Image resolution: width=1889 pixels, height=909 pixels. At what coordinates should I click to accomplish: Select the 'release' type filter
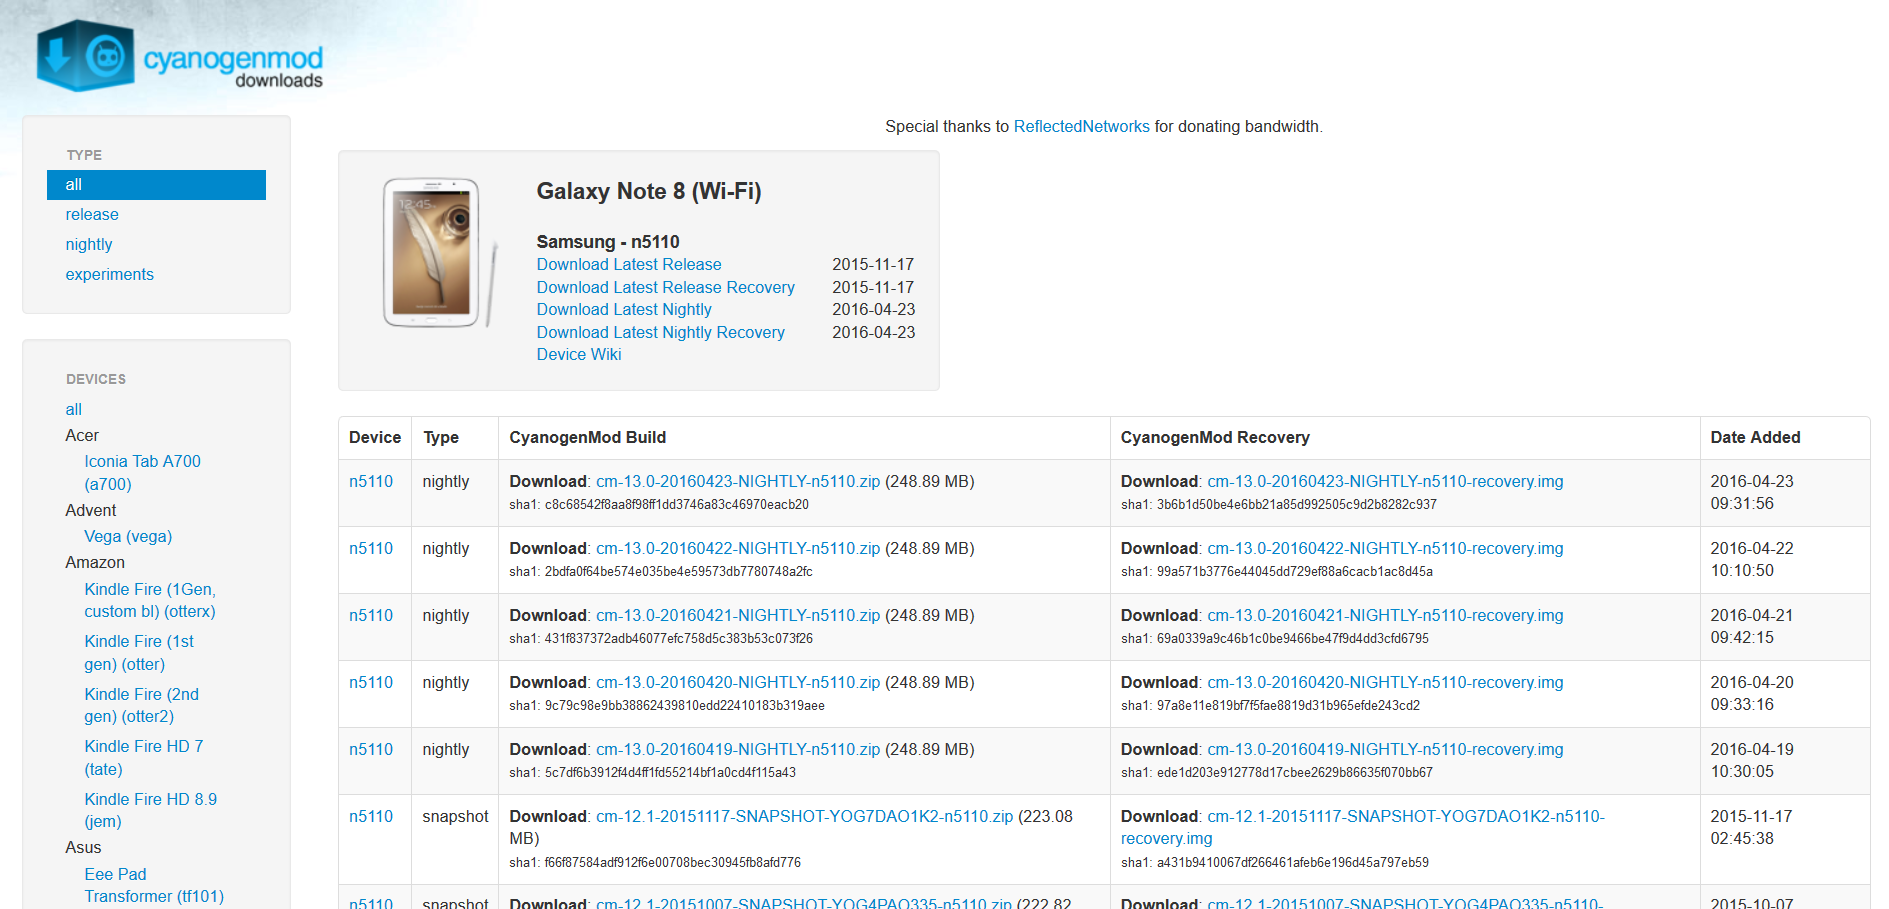click(92, 215)
